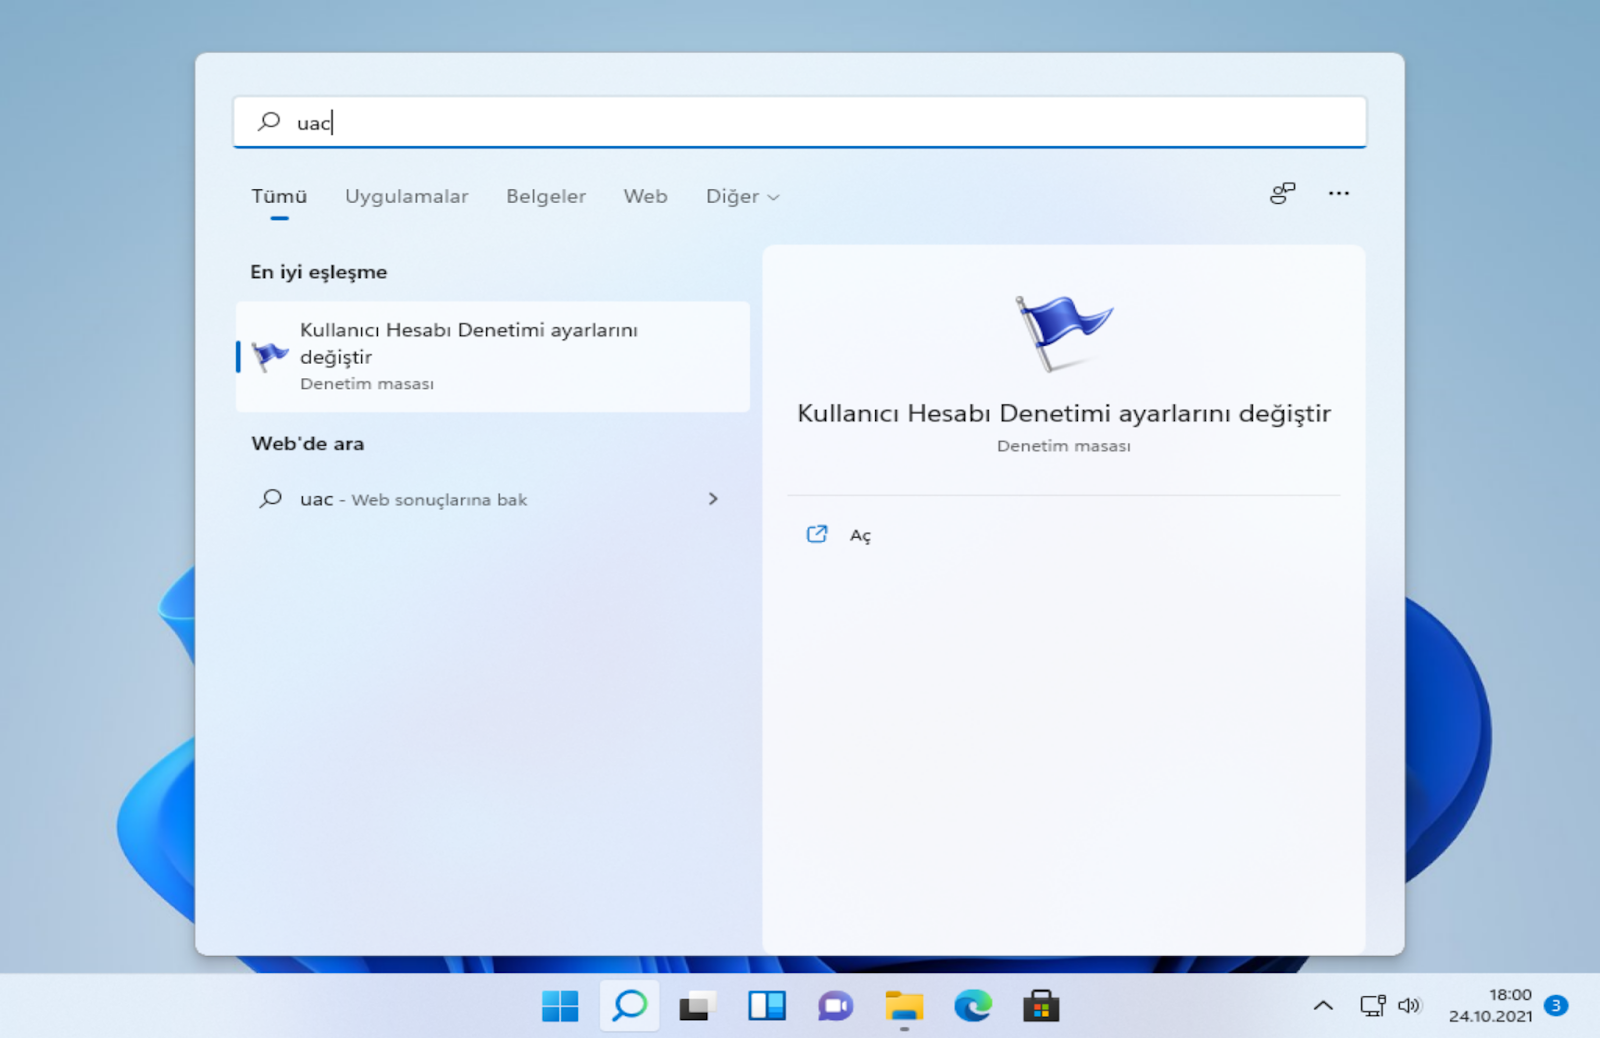Click the search box containing "uac"
Viewport: 1600px width, 1038px height.
click(799, 122)
